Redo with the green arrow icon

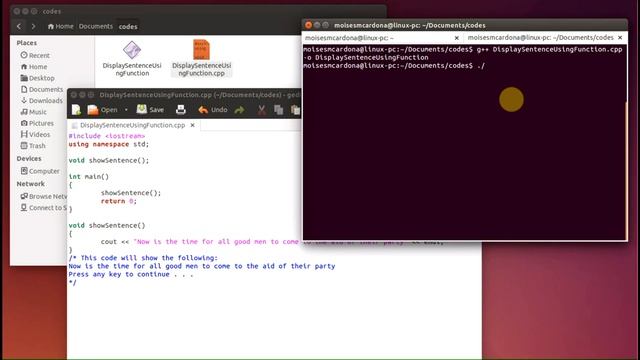(240, 109)
